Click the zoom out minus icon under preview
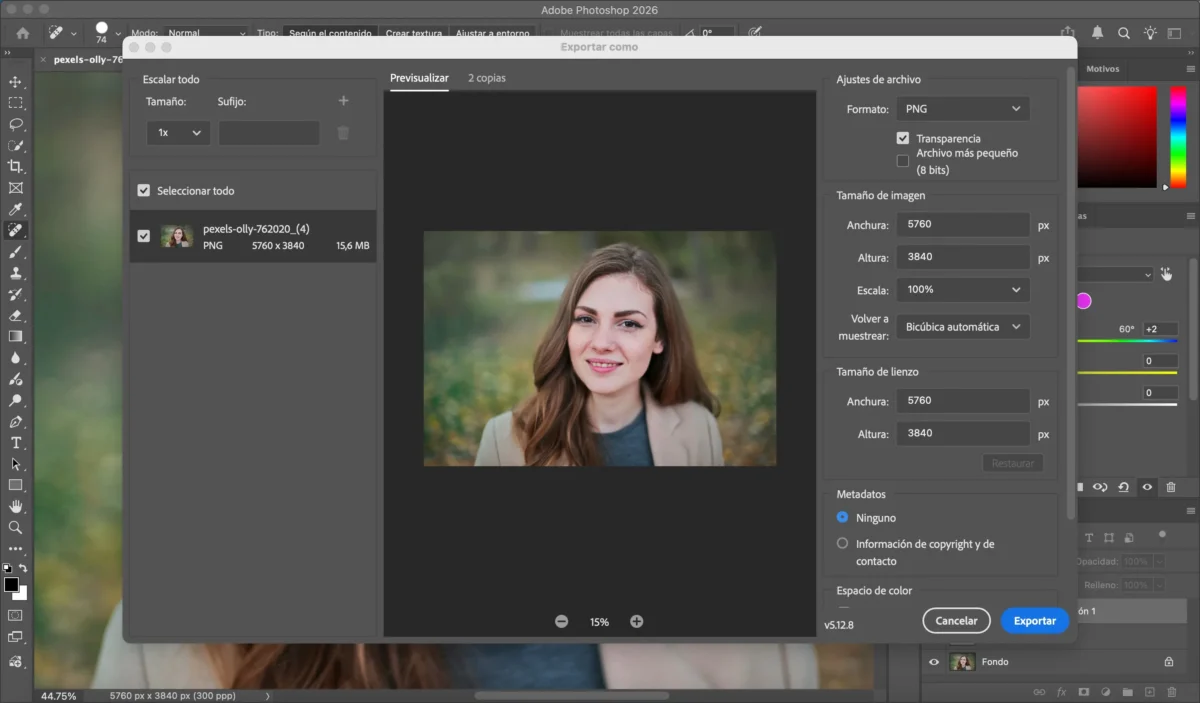Image resolution: width=1200 pixels, height=703 pixels. [561, 622]
